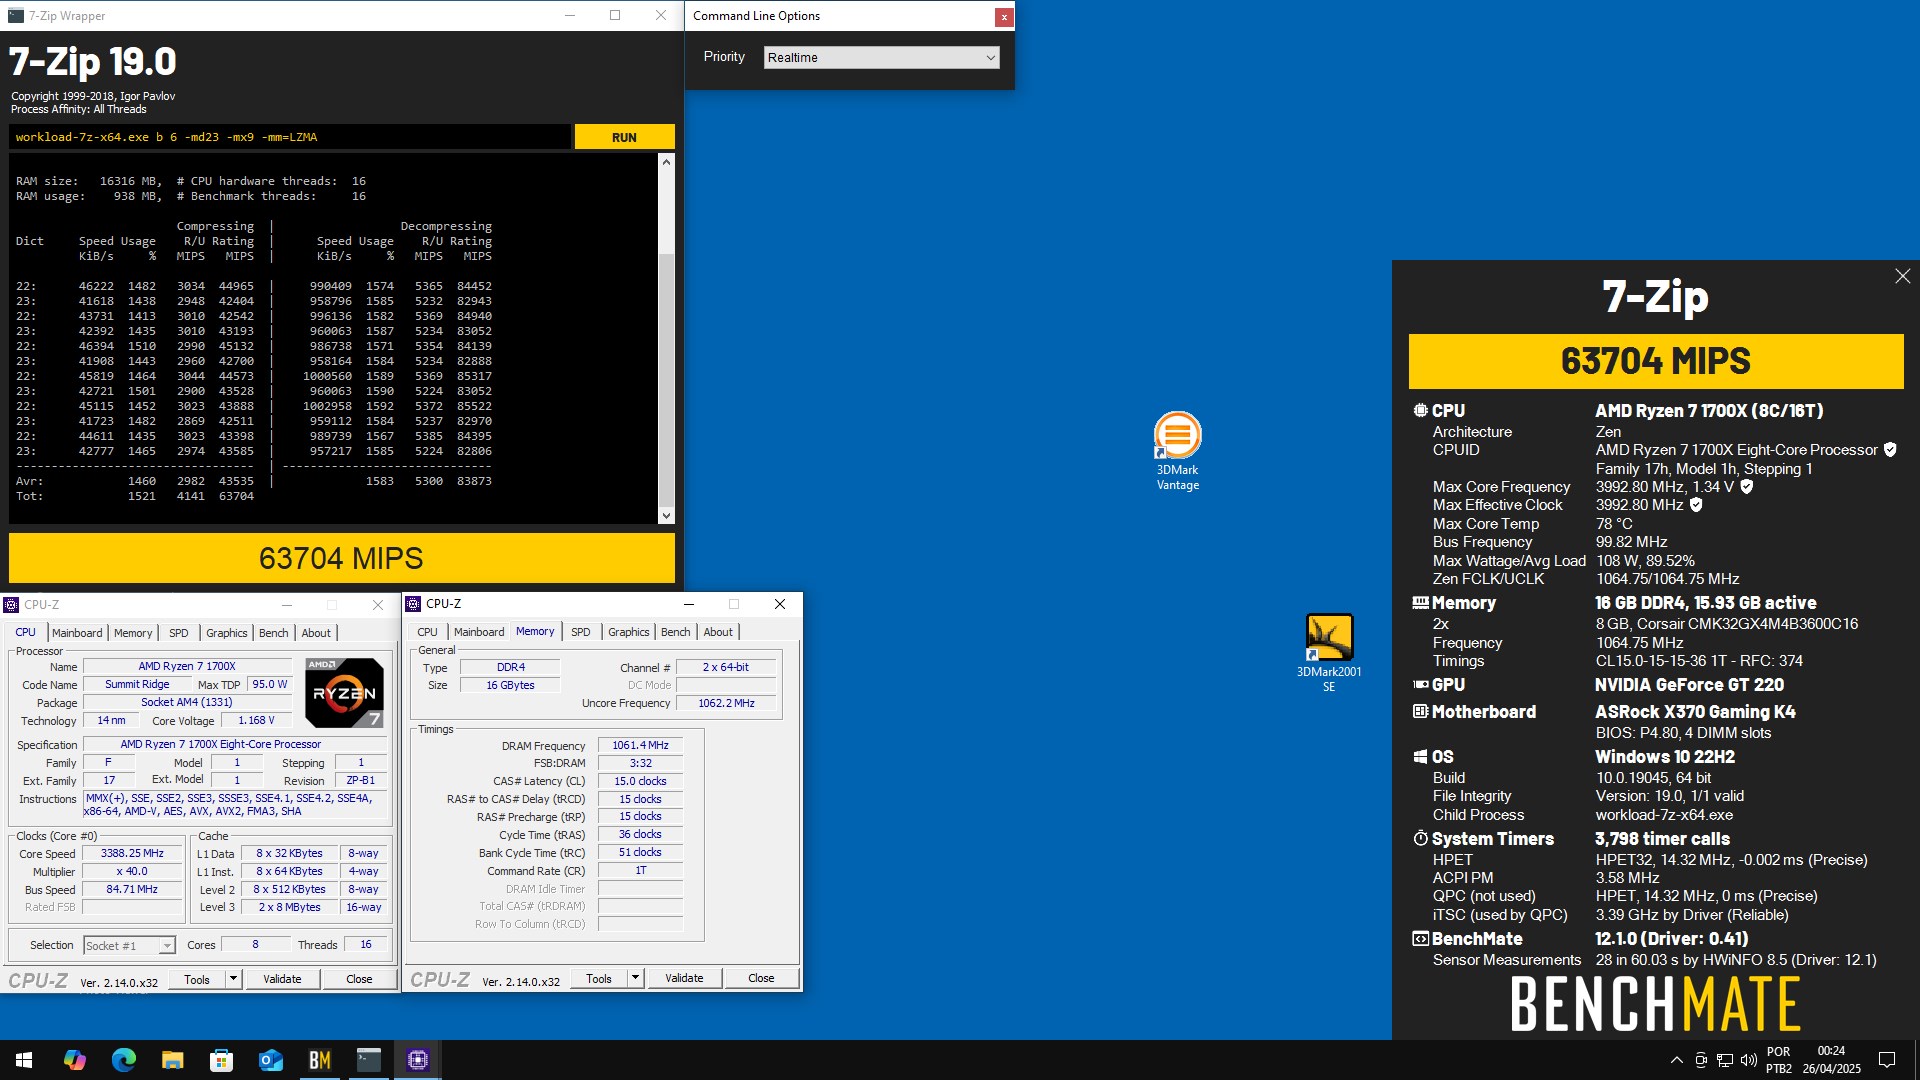The image size is (1920, 1080).
Task: Click the 63704 MIPS banner in BenchMate
Action: point(1655,361)
